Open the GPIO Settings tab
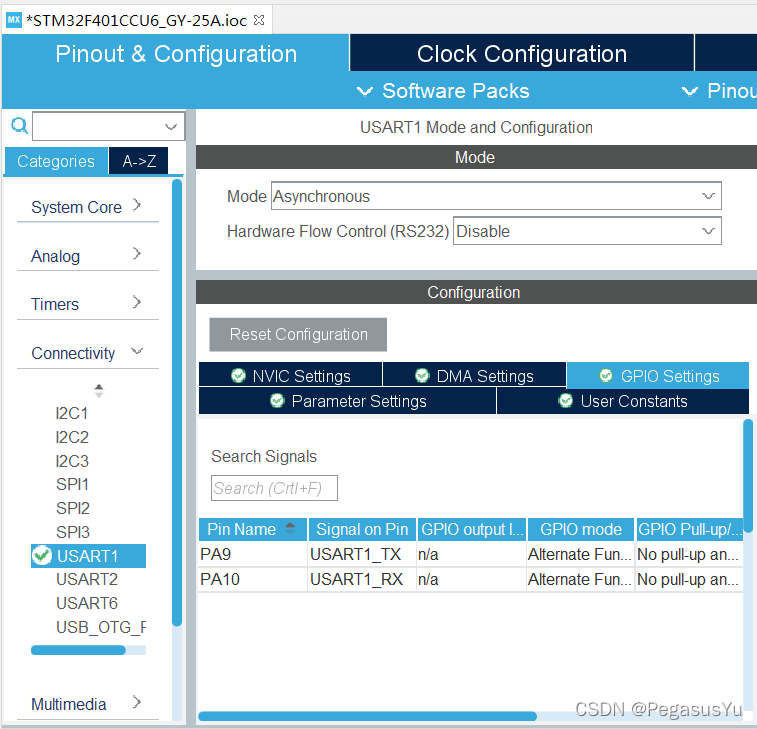The width and height of the screenshot is (757, 729). pos(658,376)
